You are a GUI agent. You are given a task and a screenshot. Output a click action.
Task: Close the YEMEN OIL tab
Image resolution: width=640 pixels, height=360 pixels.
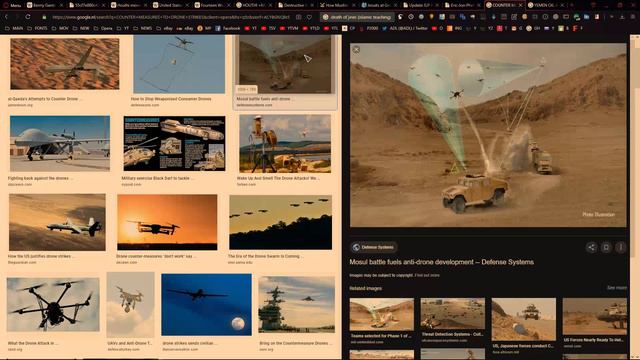pos(562,5)
